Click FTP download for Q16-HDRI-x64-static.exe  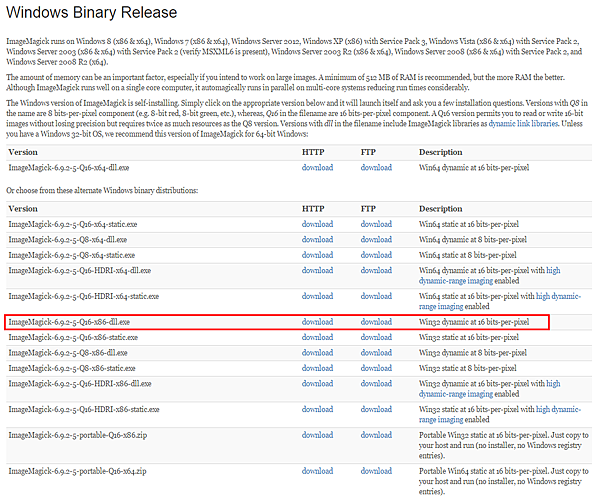coord(376,296)
